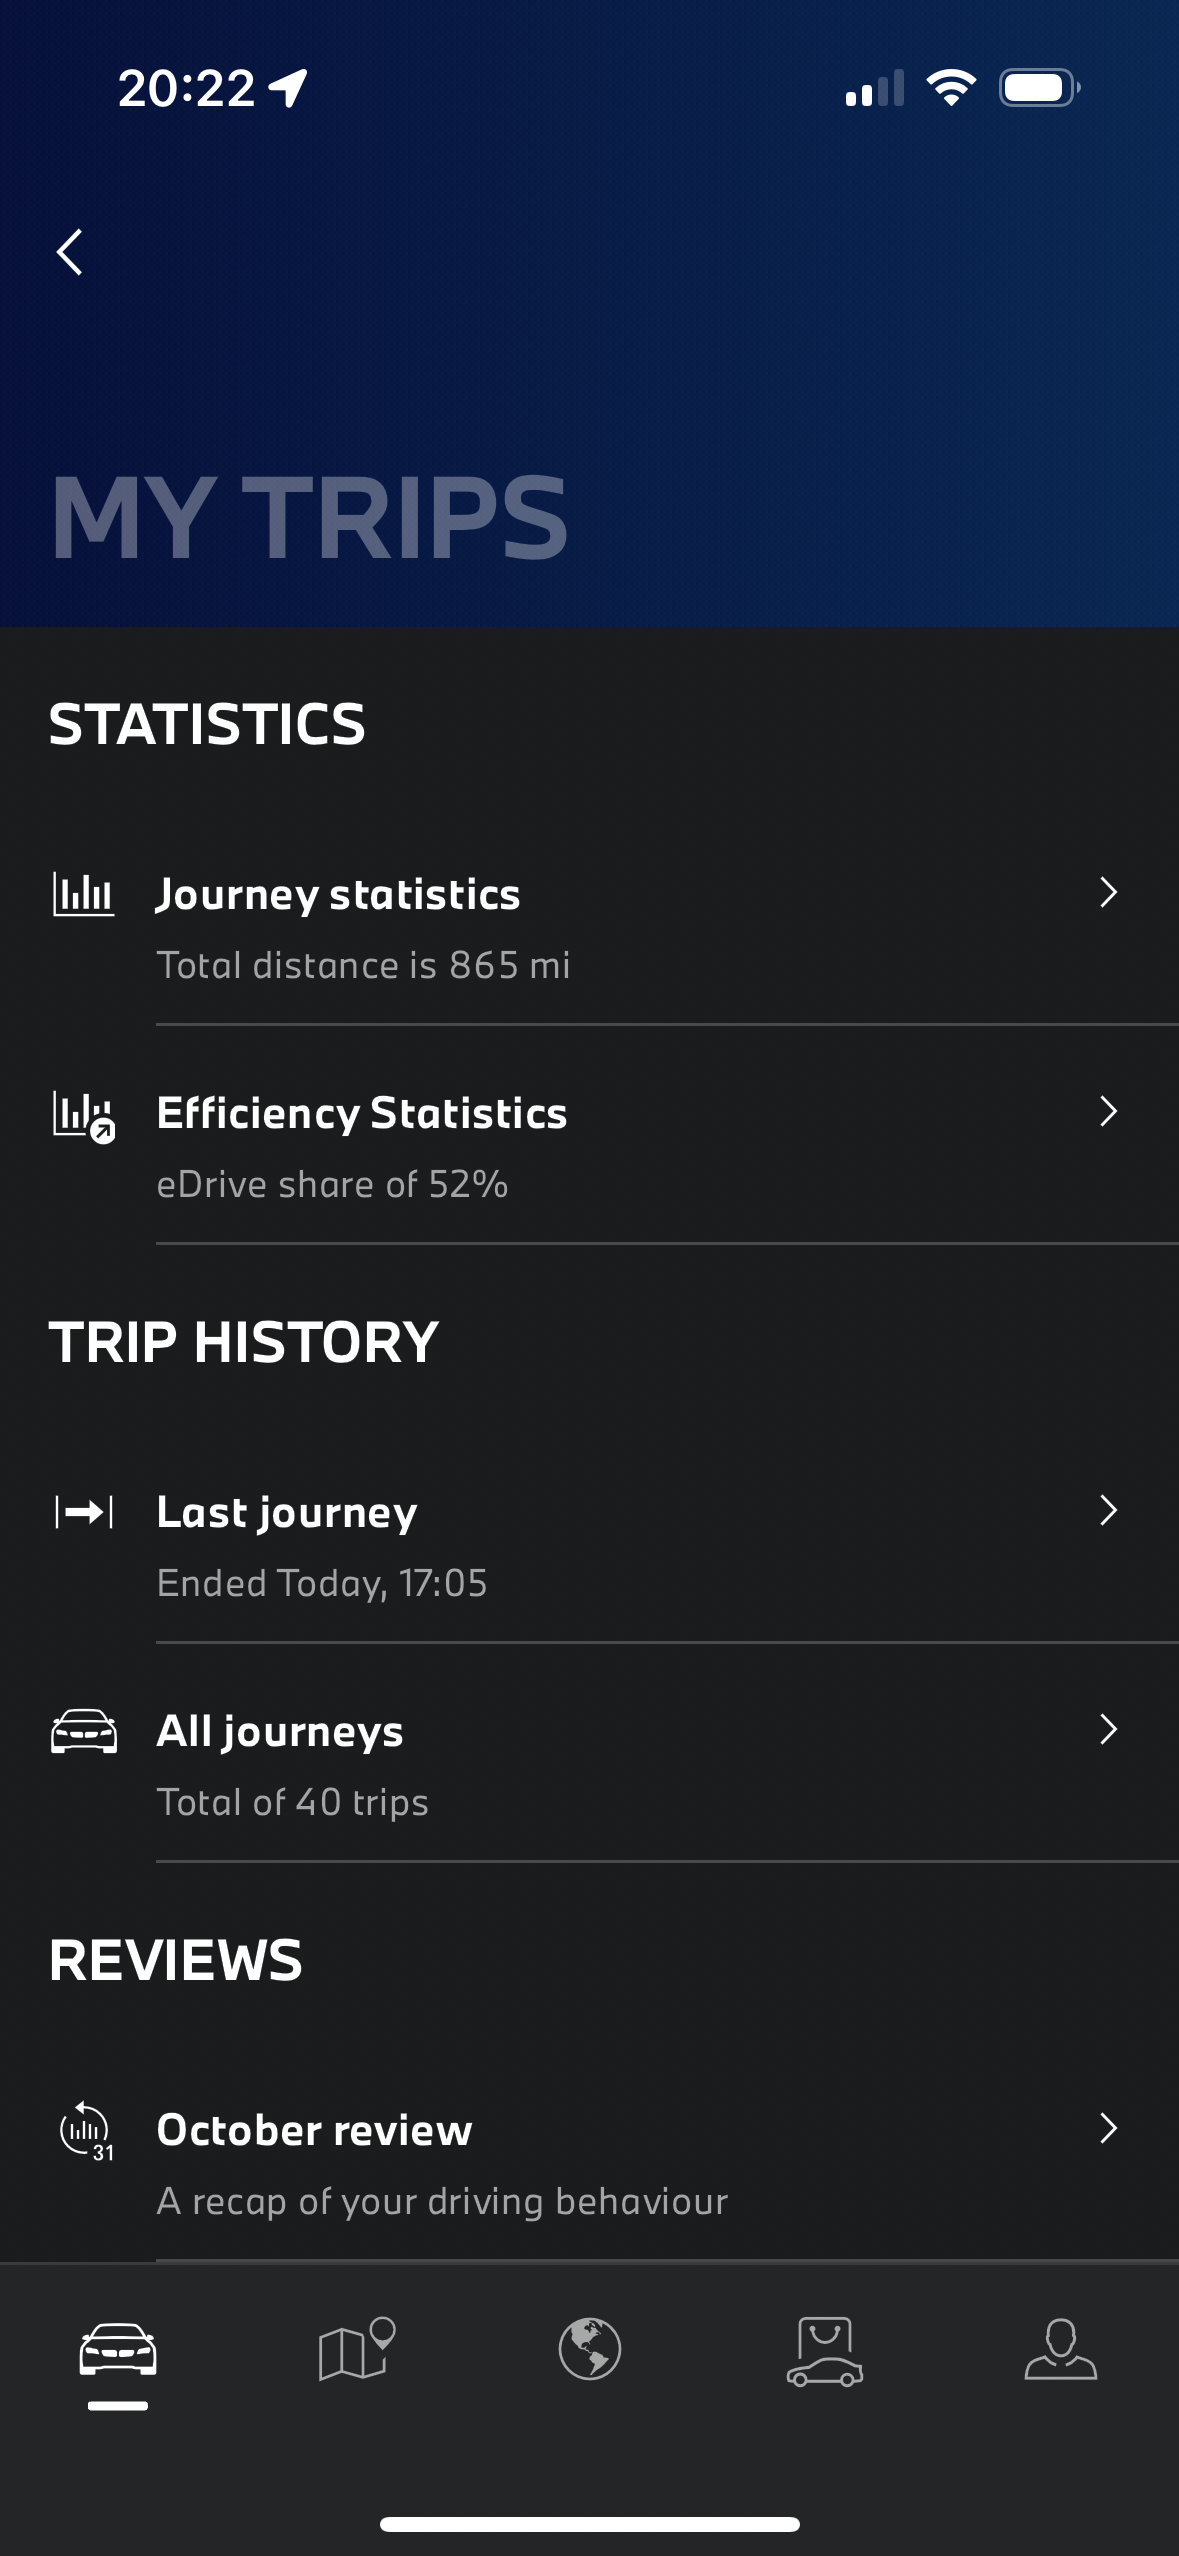Image resolution: width=1179 pixels, height=2556 pixels.
Task: Tap the home indicator bar
Action: pyautogui.click(x=590, y=2524)
